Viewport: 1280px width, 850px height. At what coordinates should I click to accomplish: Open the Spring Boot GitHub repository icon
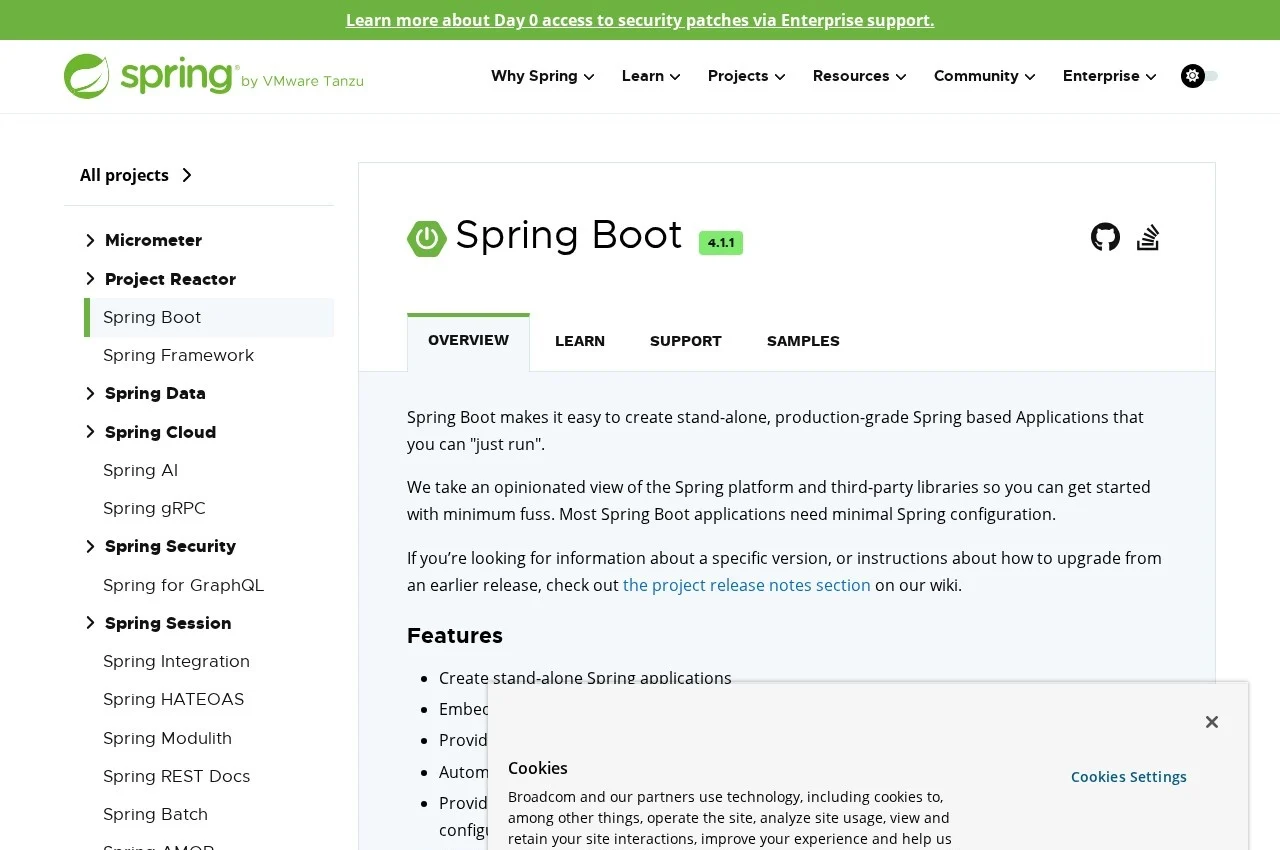1105,237
